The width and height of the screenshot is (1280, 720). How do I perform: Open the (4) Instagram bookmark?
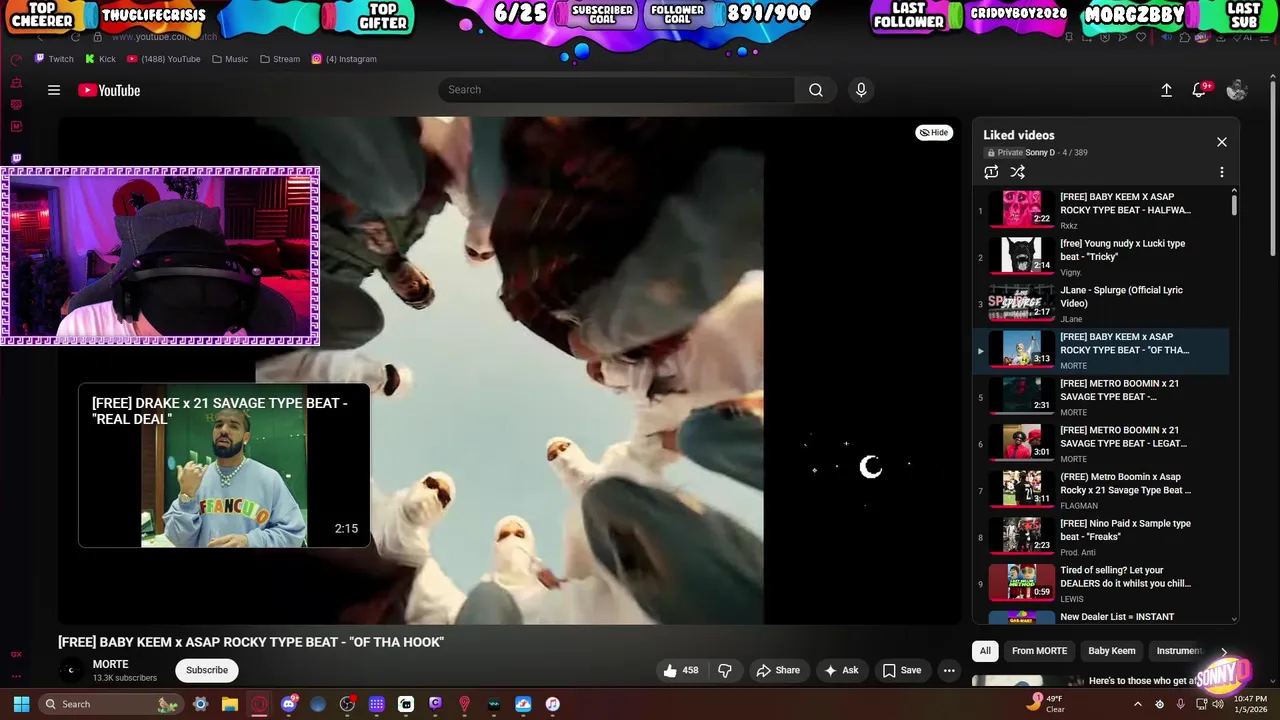344,59
